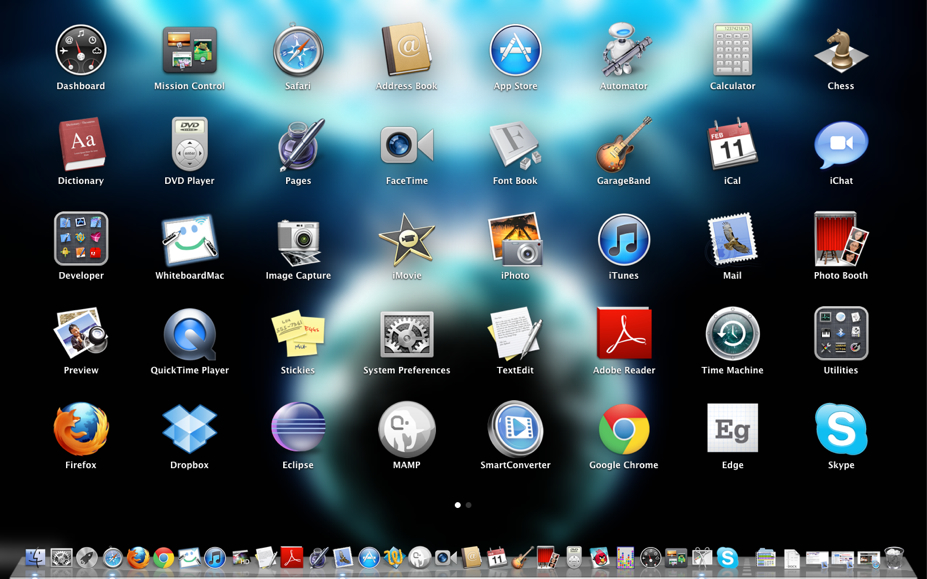Switch to second Launchpad page dot
Screen dimensions: 927x579
click(x=469, y=505)
